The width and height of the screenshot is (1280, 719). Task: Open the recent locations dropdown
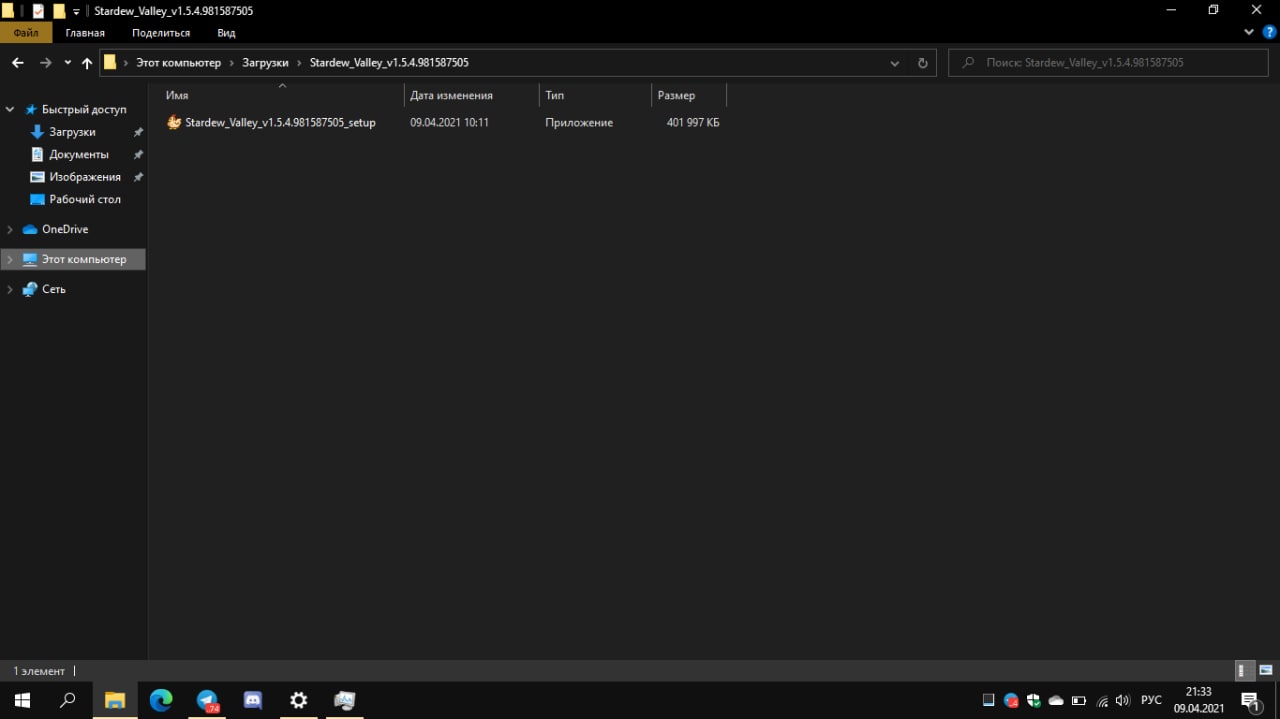pos(67,63)
